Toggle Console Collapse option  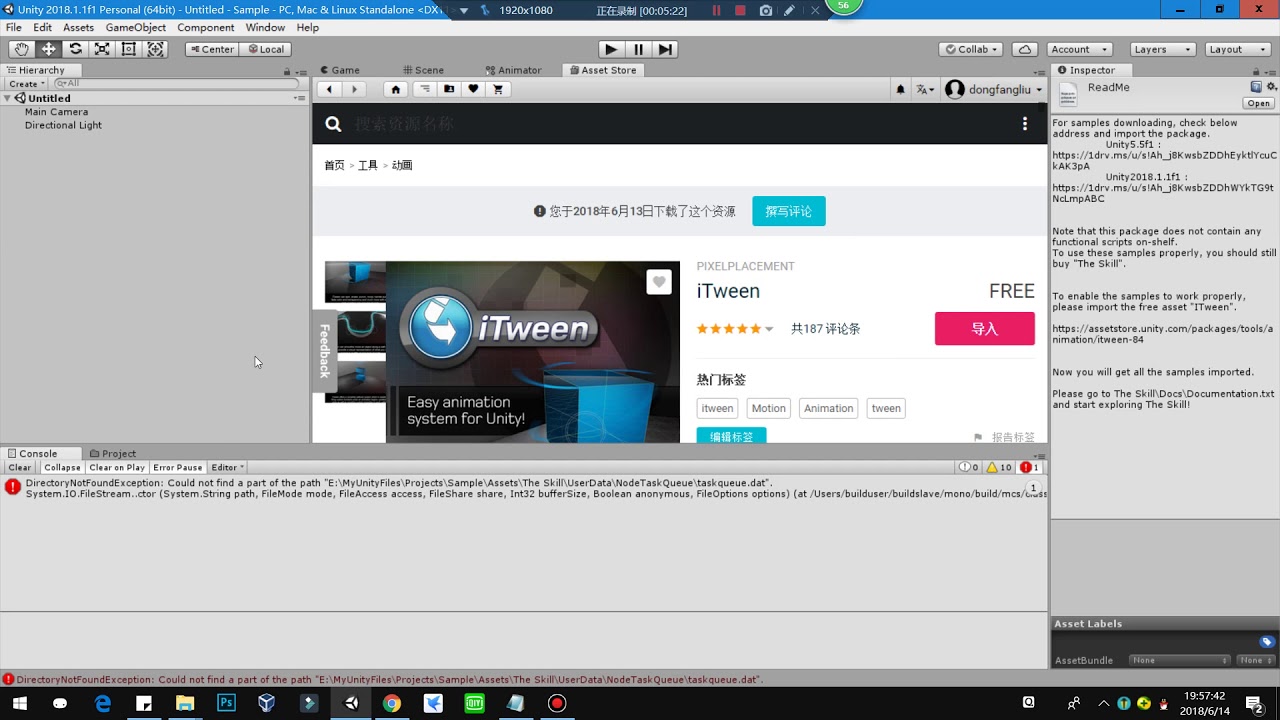tap(62, 467)
